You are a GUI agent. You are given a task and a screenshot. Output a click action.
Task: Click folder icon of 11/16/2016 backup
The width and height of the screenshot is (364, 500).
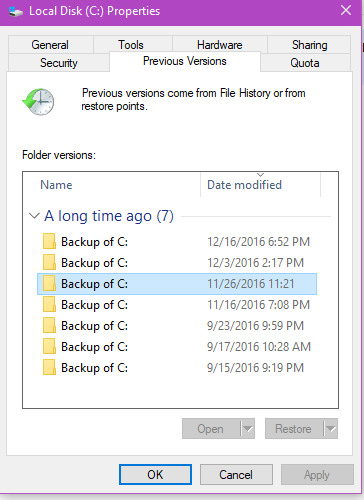pyautogui.click(x=49, y=304)
